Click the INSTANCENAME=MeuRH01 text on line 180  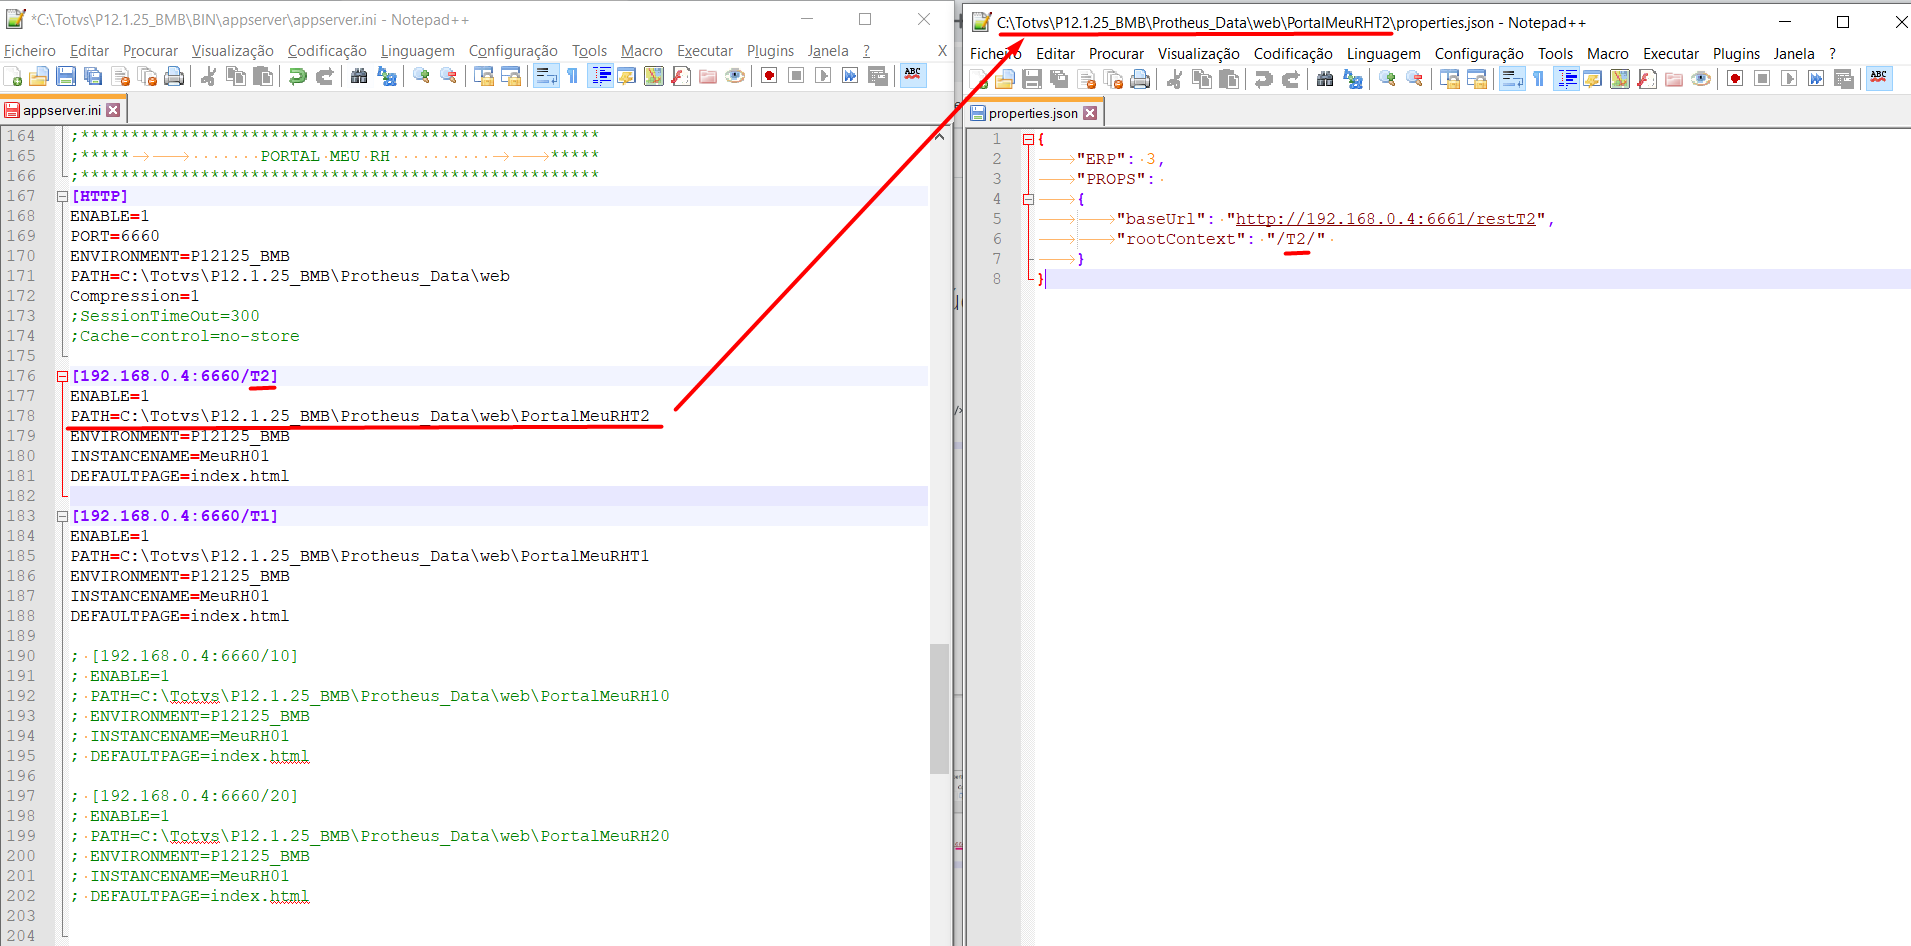click(170, 456)
